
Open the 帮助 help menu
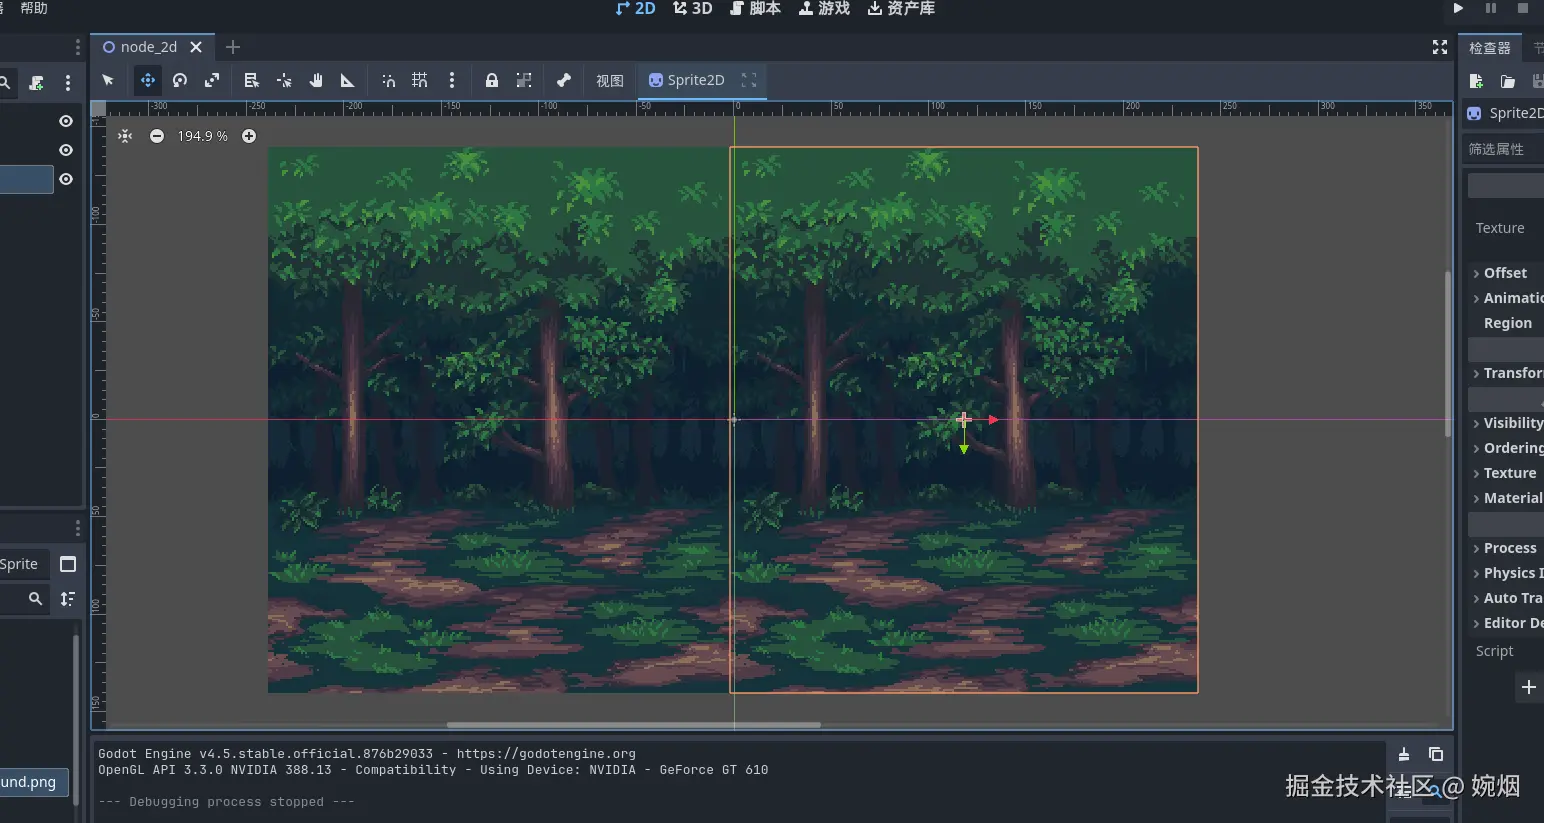tap(34, 8)
